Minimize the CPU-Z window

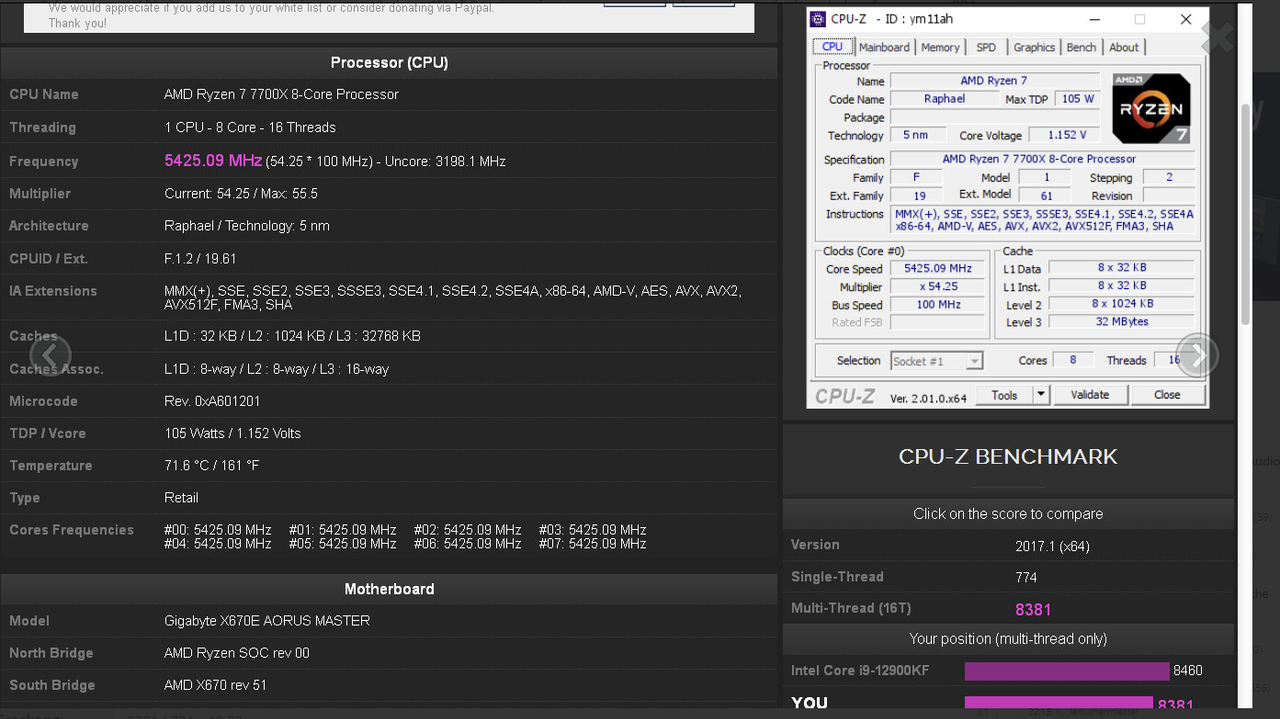click(1094, 19)
